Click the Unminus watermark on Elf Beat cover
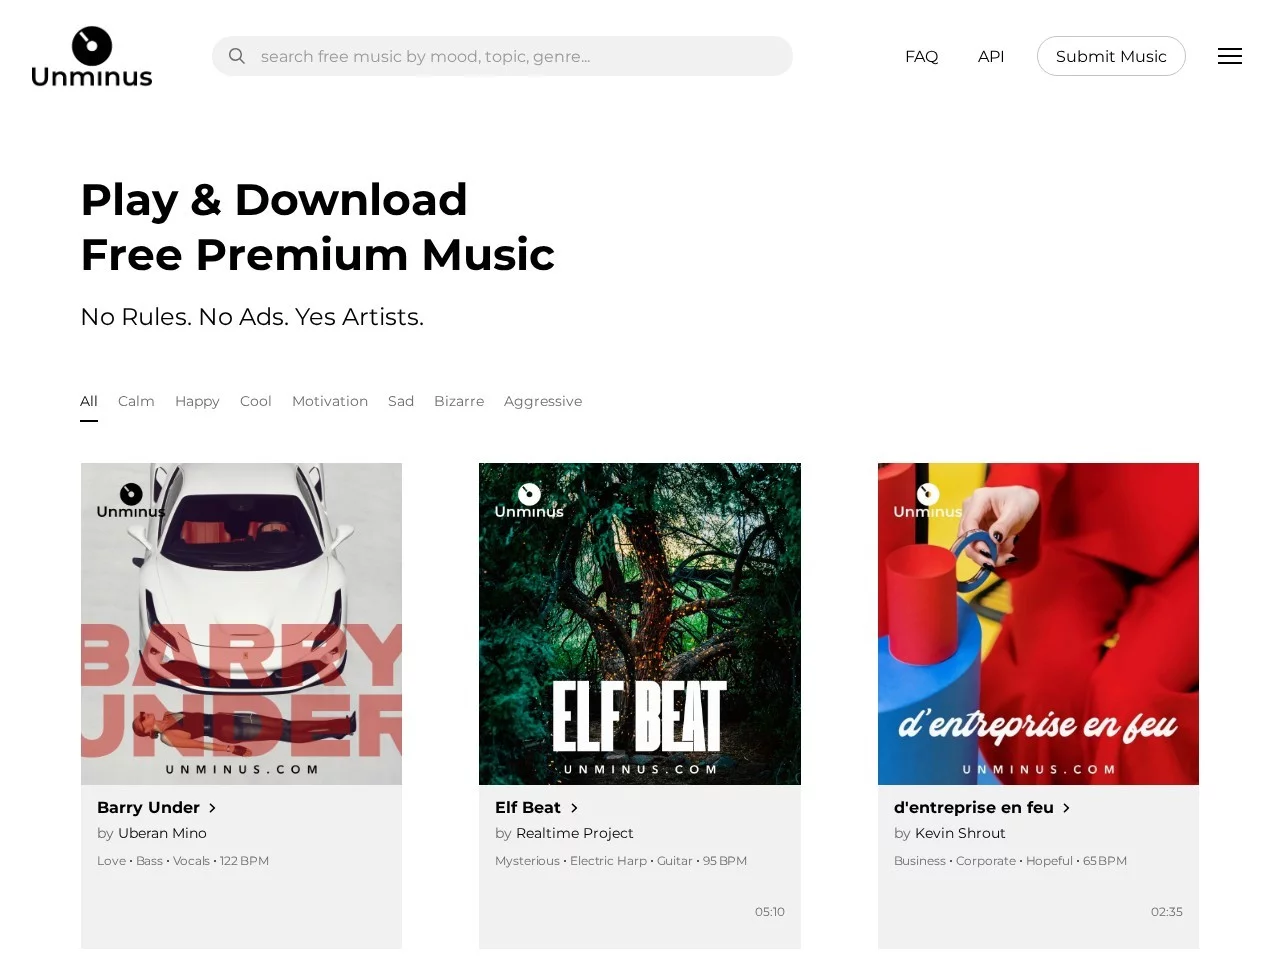The image size is (1280, 960). point(529,501)
